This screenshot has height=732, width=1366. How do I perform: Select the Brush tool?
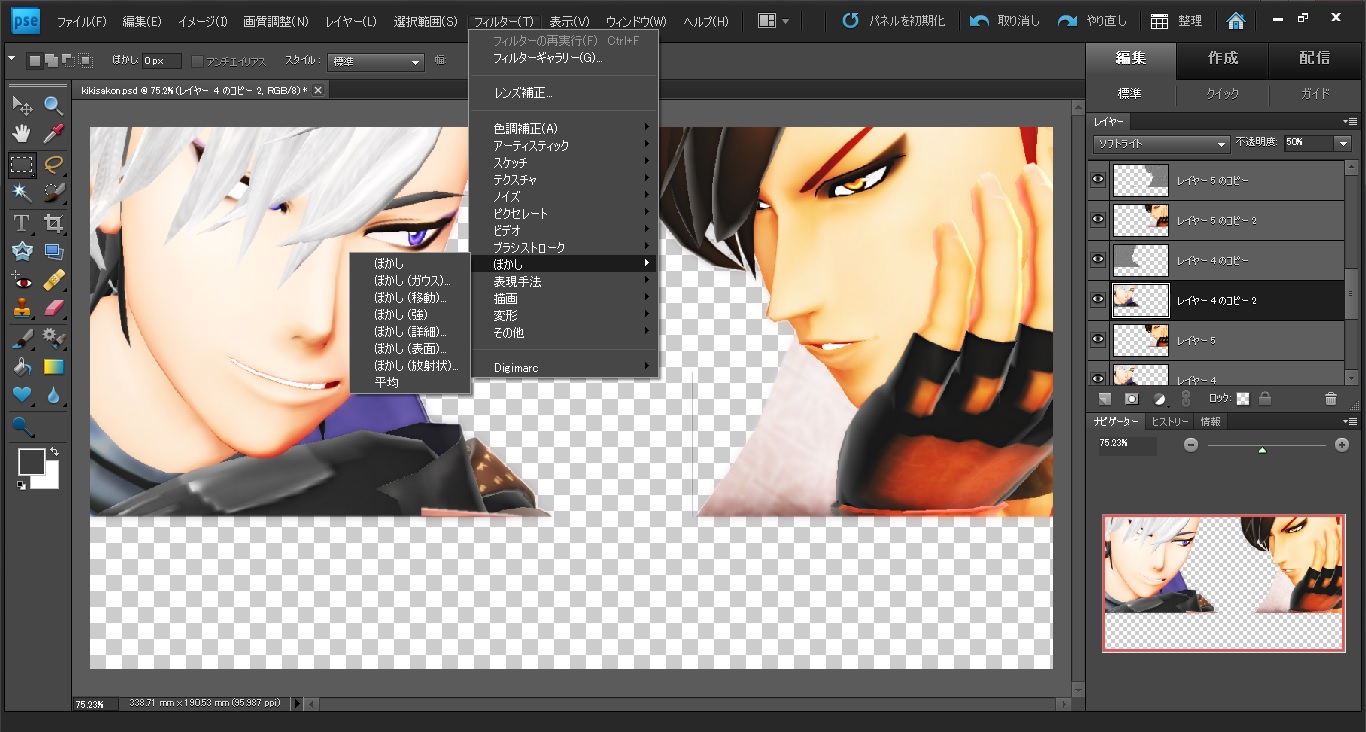coord(22,338)
